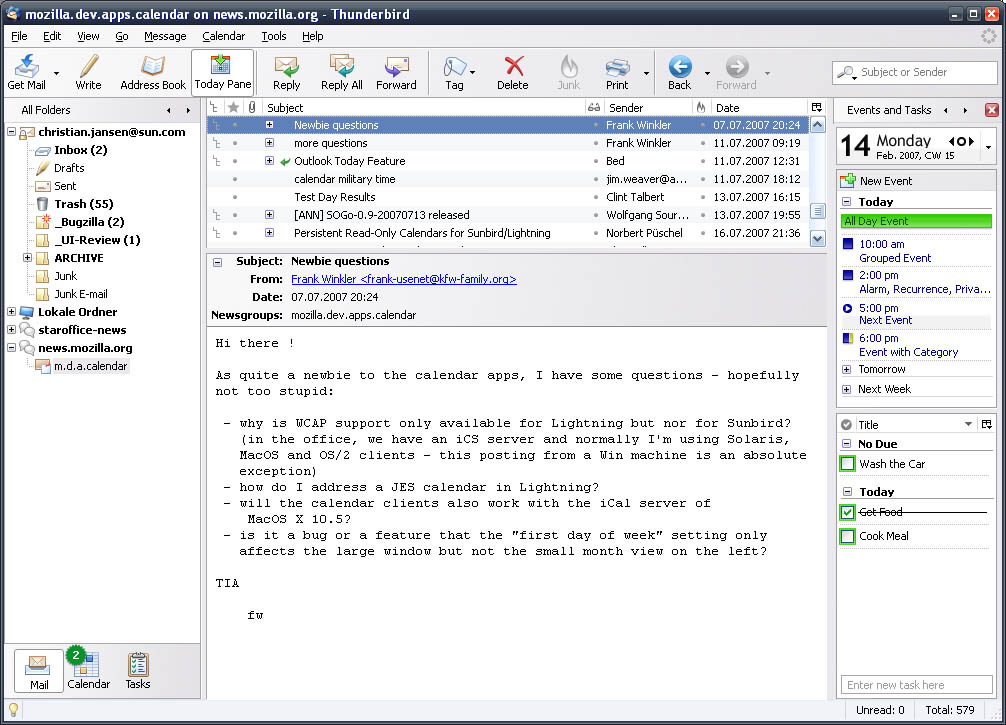Expand the Lokale Ordner account
Image resolution: width=1006 pixels, height=725 pixels.
(12, 312)
